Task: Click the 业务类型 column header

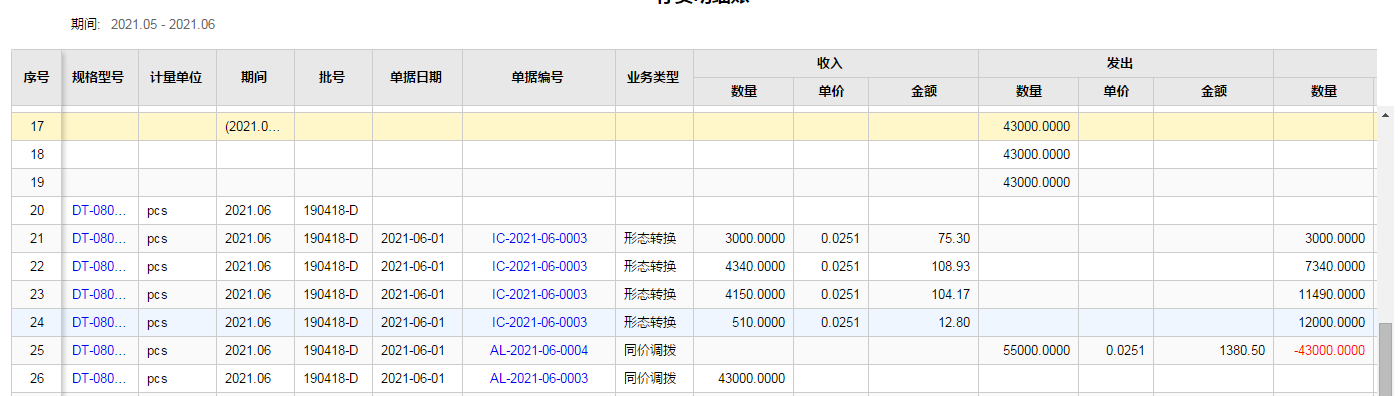Action: click(654, 77)
